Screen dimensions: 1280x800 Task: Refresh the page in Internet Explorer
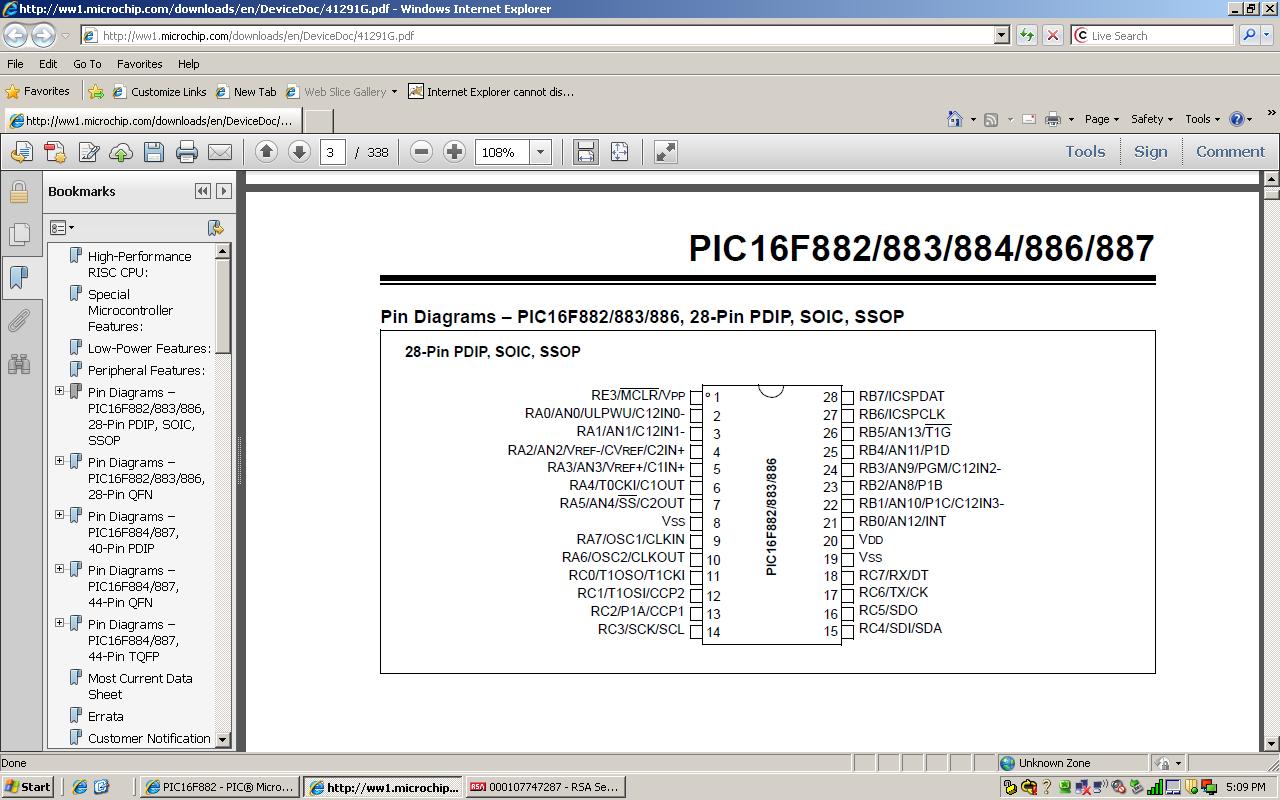[x=1026, y=35]
